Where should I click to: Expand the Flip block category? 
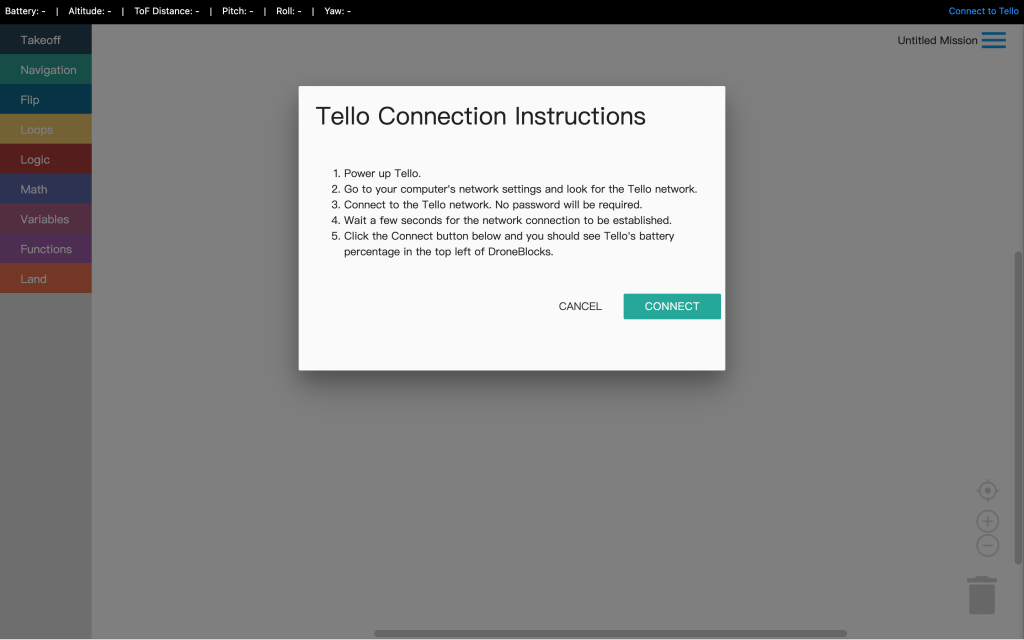point(30,100)
